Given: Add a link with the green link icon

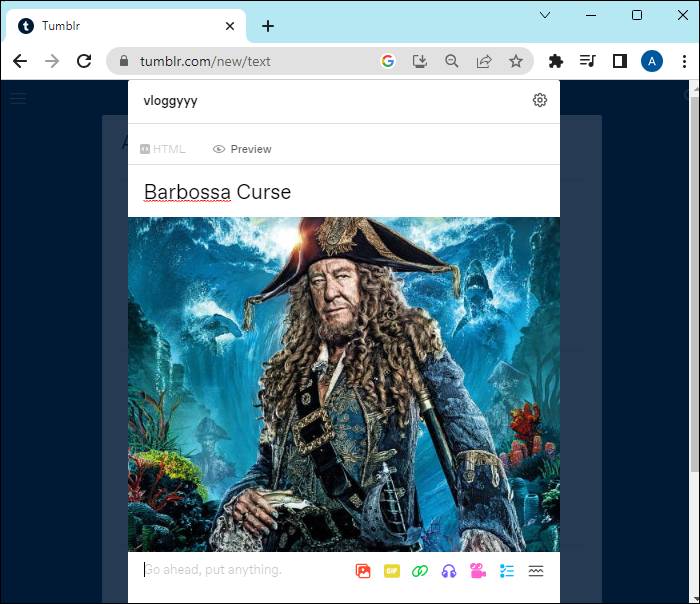Looking at the screenshot, I should click(420, 571).
